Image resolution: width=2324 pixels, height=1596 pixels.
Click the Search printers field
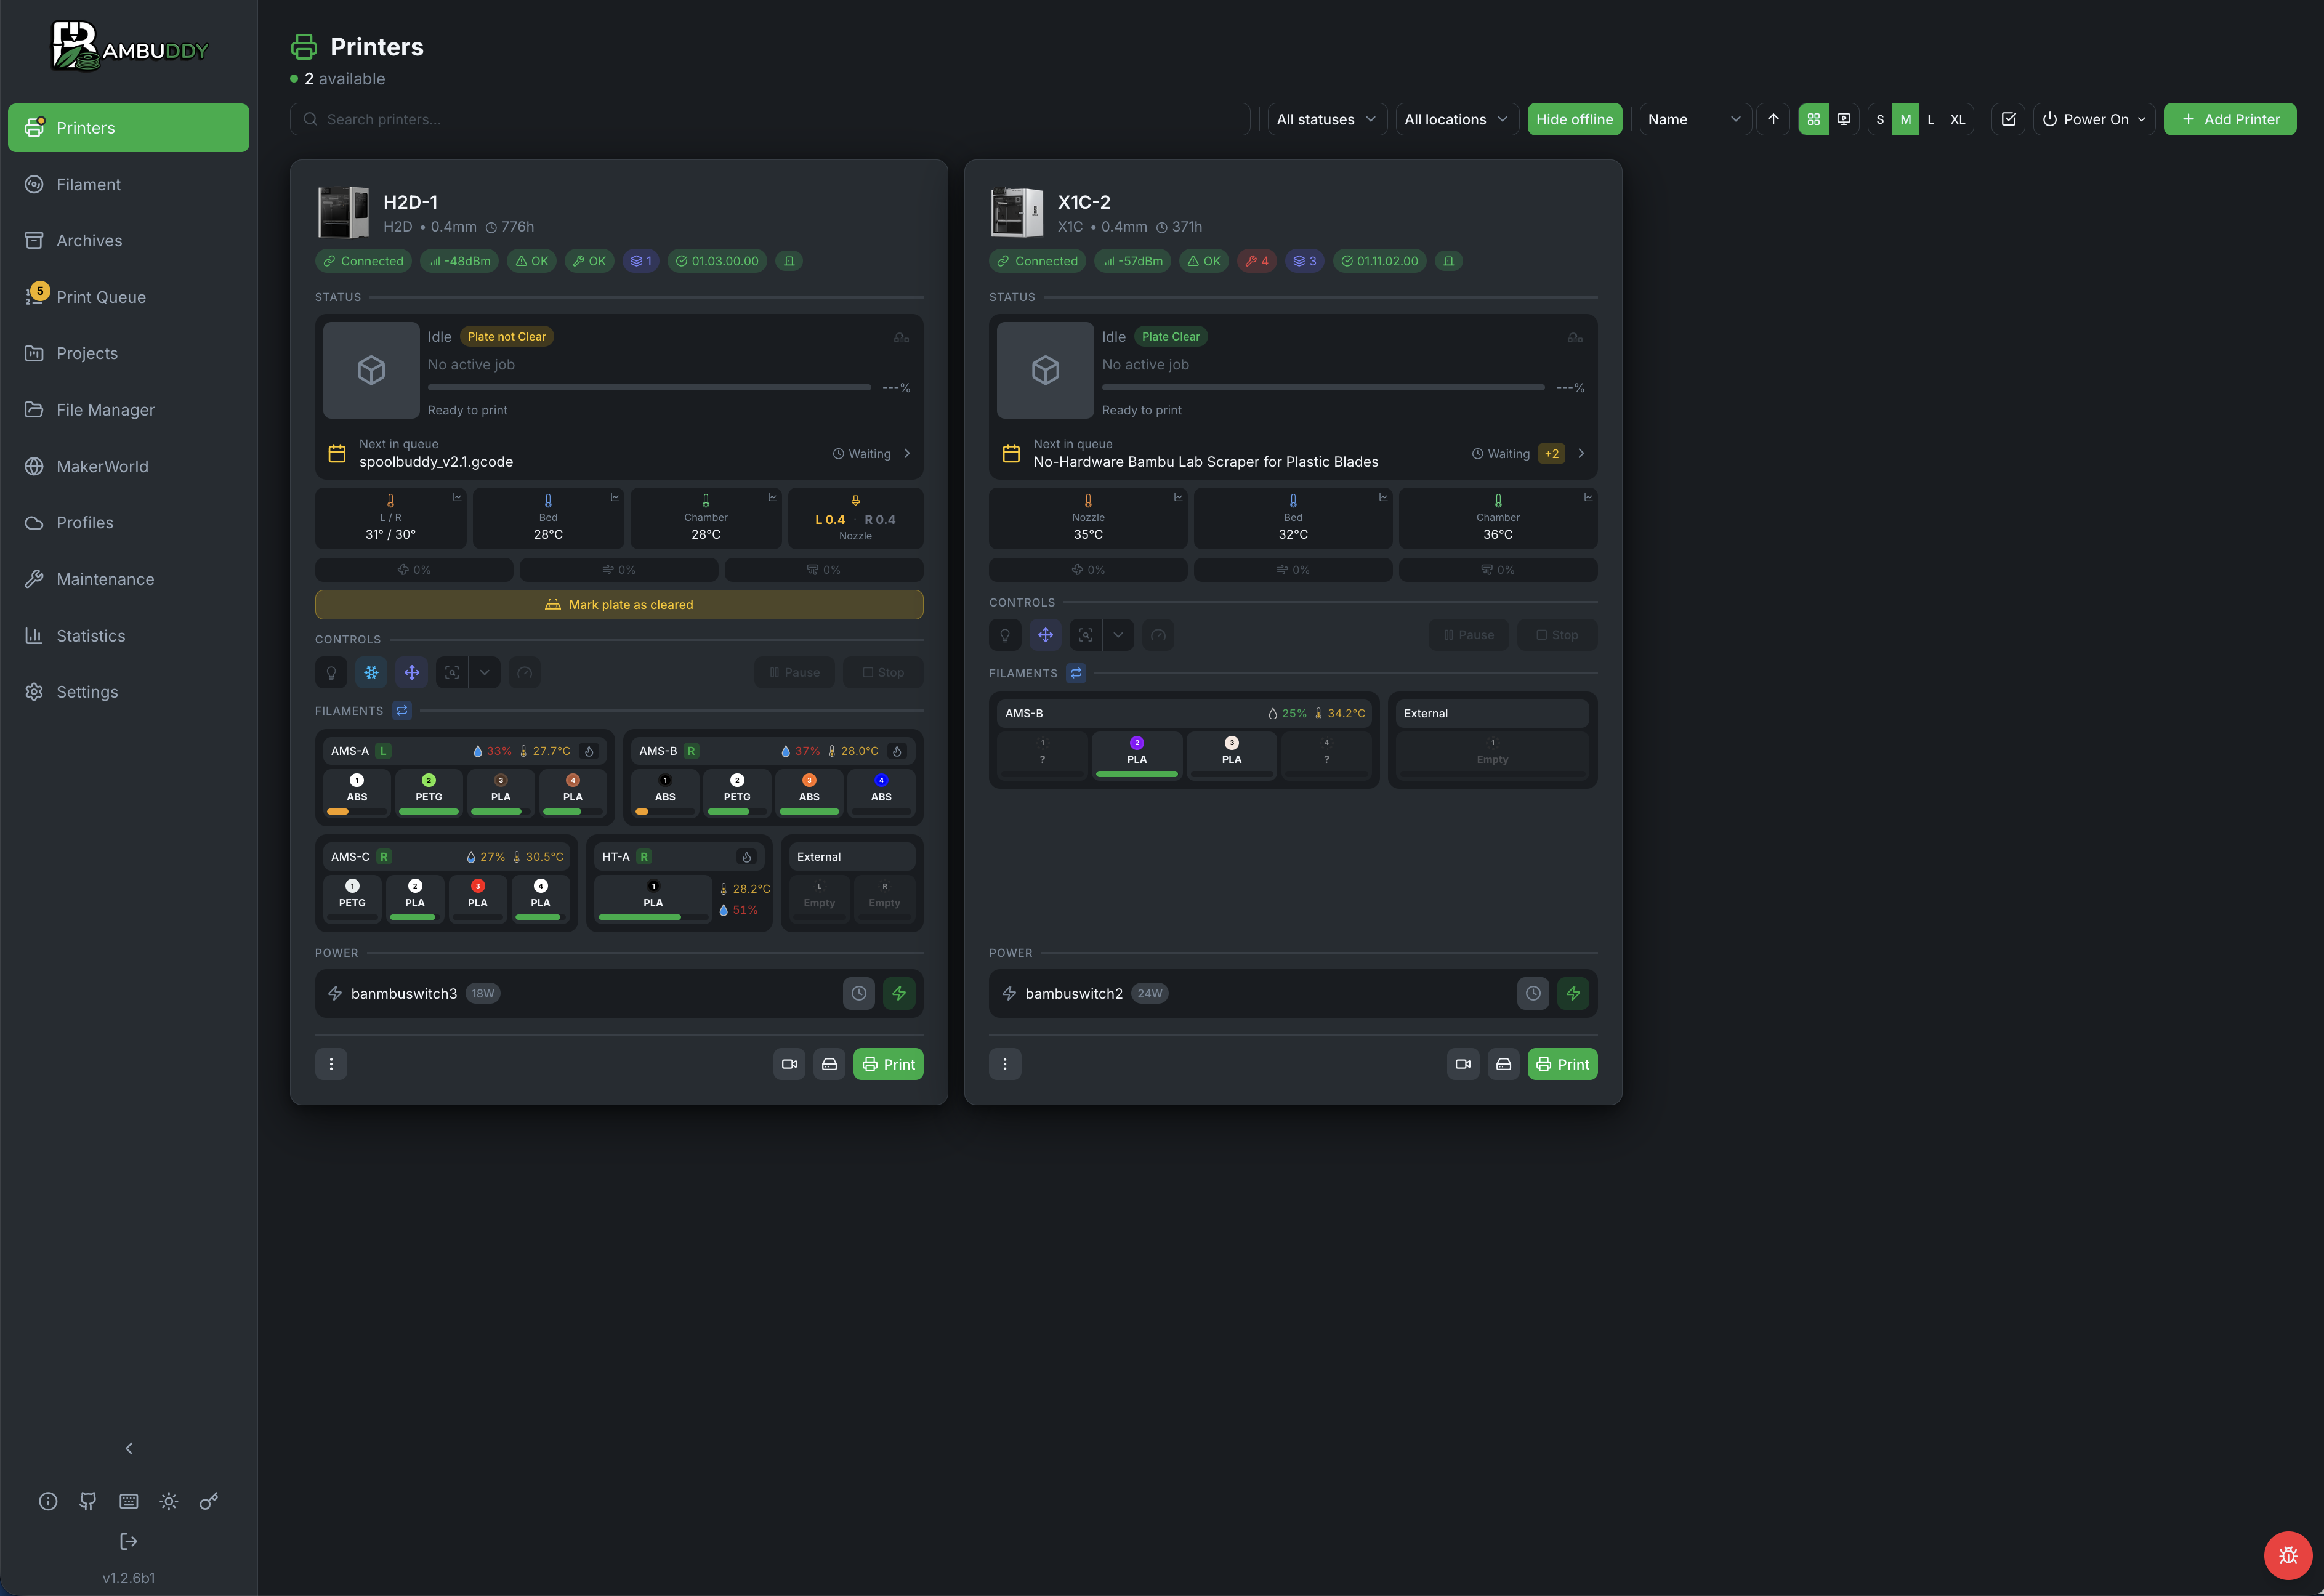[770, 119]
